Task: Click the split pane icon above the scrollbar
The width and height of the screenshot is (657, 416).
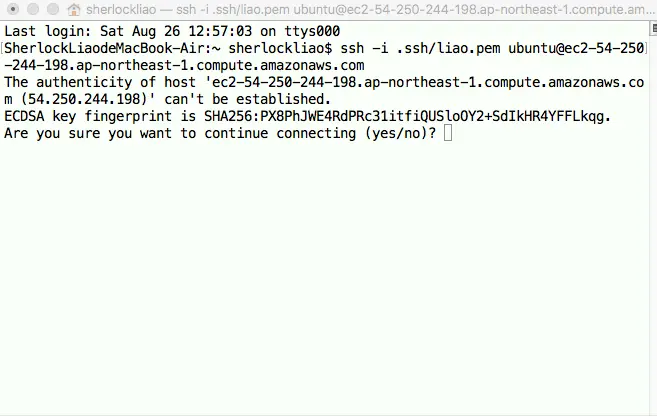Action: tap(653, 28)
